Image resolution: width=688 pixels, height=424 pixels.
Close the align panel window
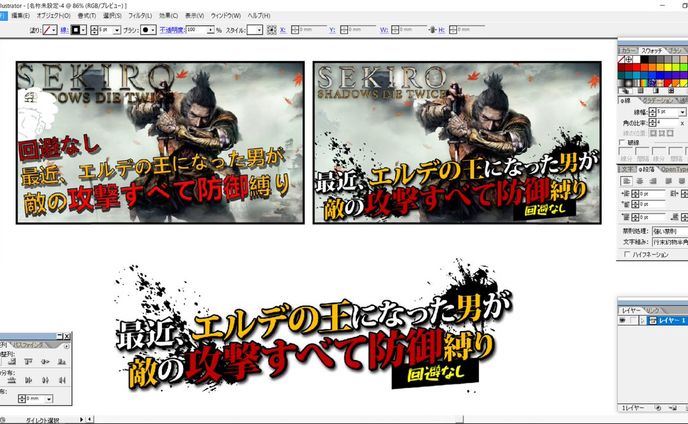(x=67, y=337)
